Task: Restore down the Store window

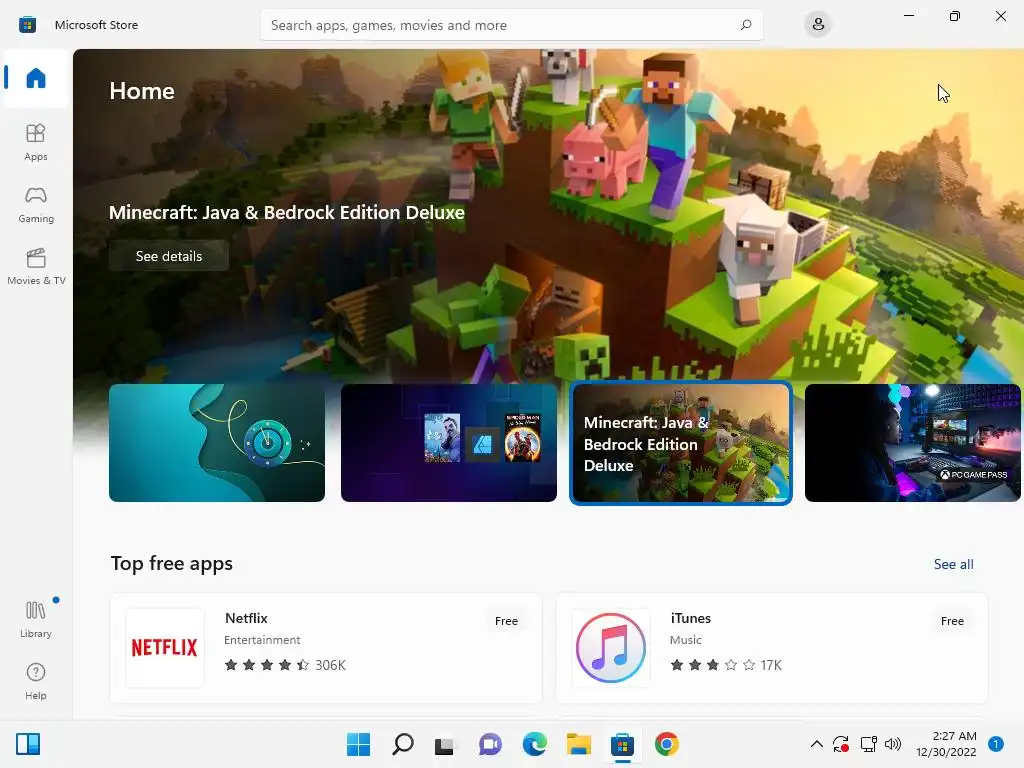Action: tap(955, 16)
